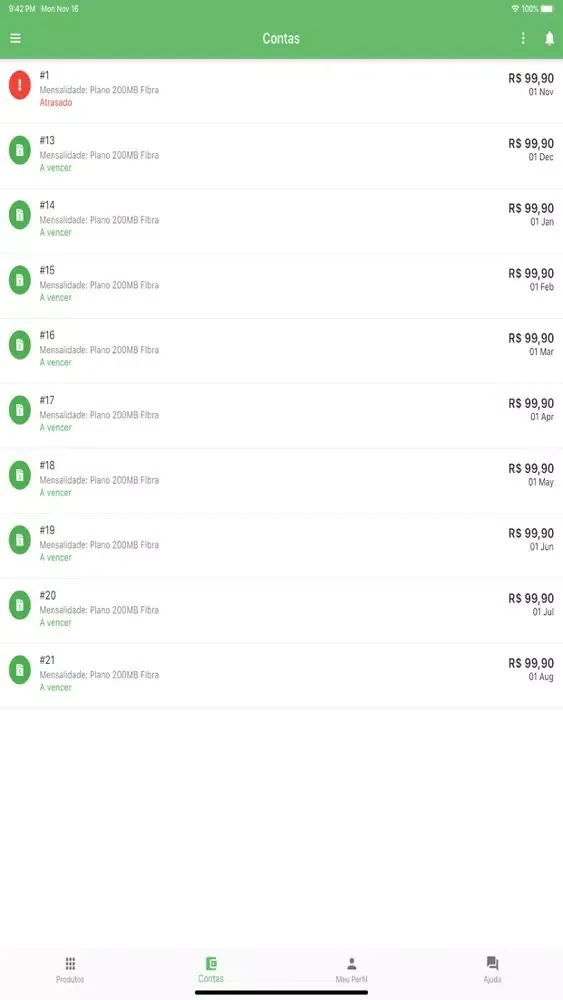Select bill #15 Mensalidade Plano 200MB Fibra

[281, 286]
